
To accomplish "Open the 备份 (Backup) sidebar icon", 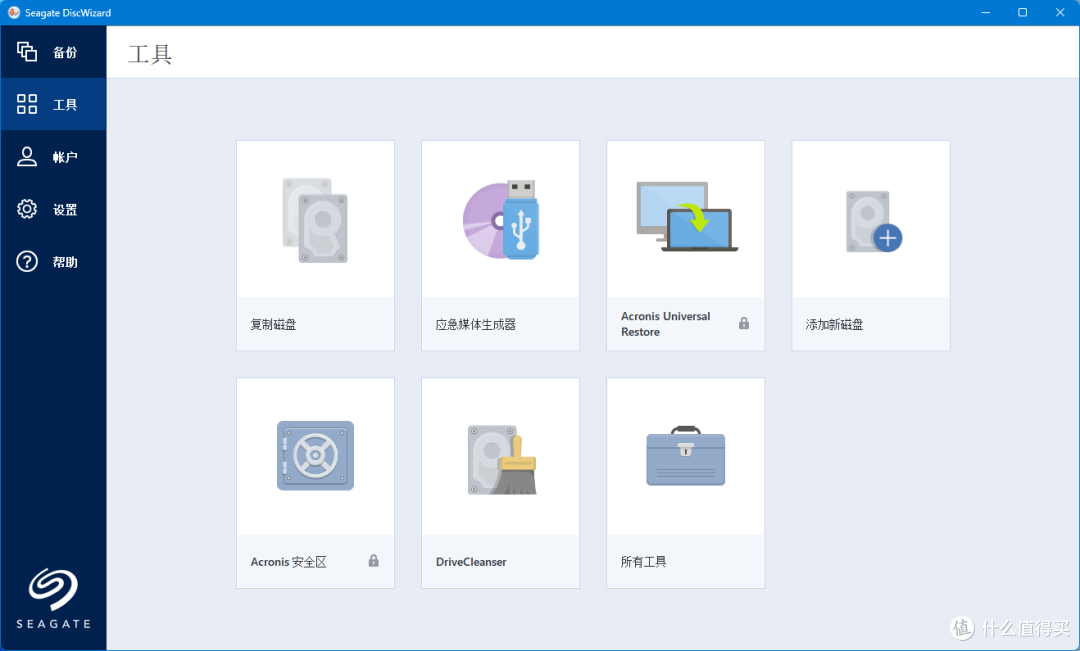I will pyautogui.click(x=27, y=52).
